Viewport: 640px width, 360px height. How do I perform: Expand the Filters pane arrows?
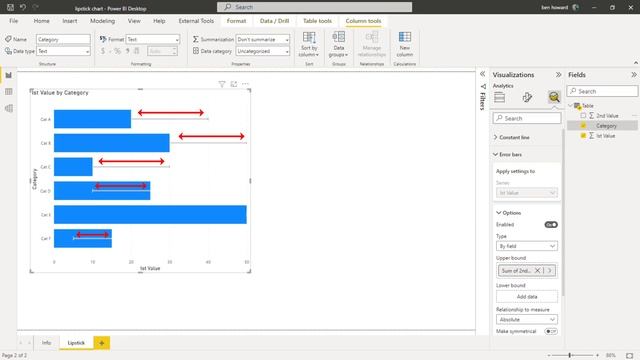click(x=482, y=74)
